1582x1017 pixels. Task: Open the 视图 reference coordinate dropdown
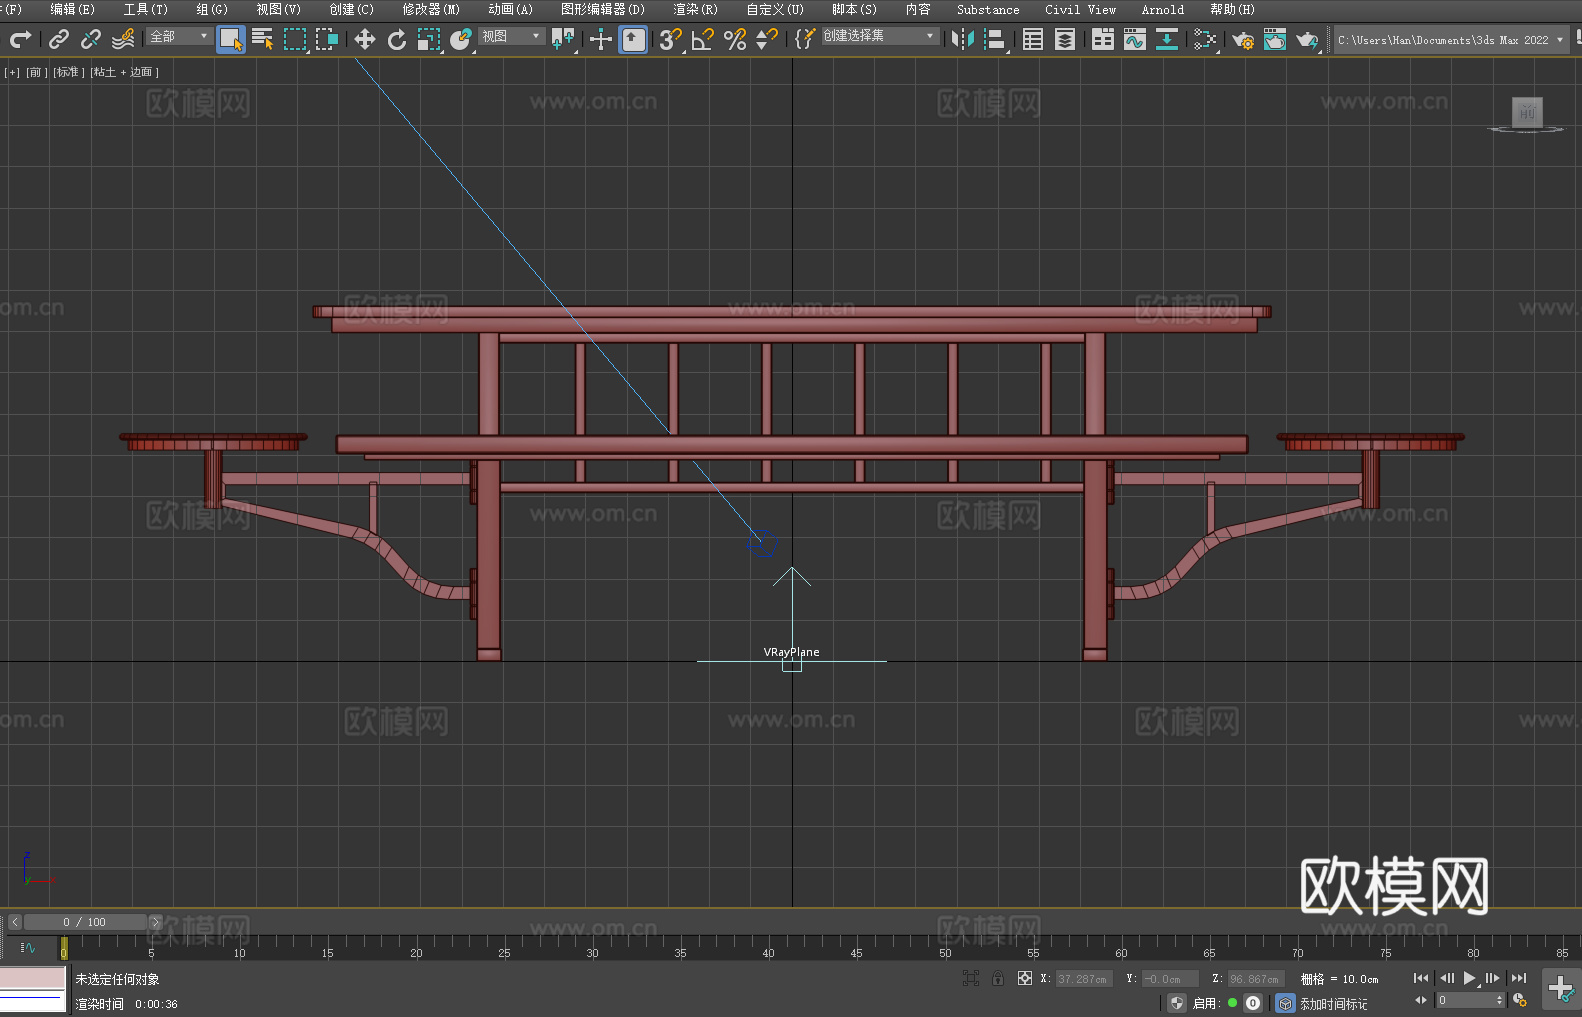pyautogui.click(x=511, y=36)
